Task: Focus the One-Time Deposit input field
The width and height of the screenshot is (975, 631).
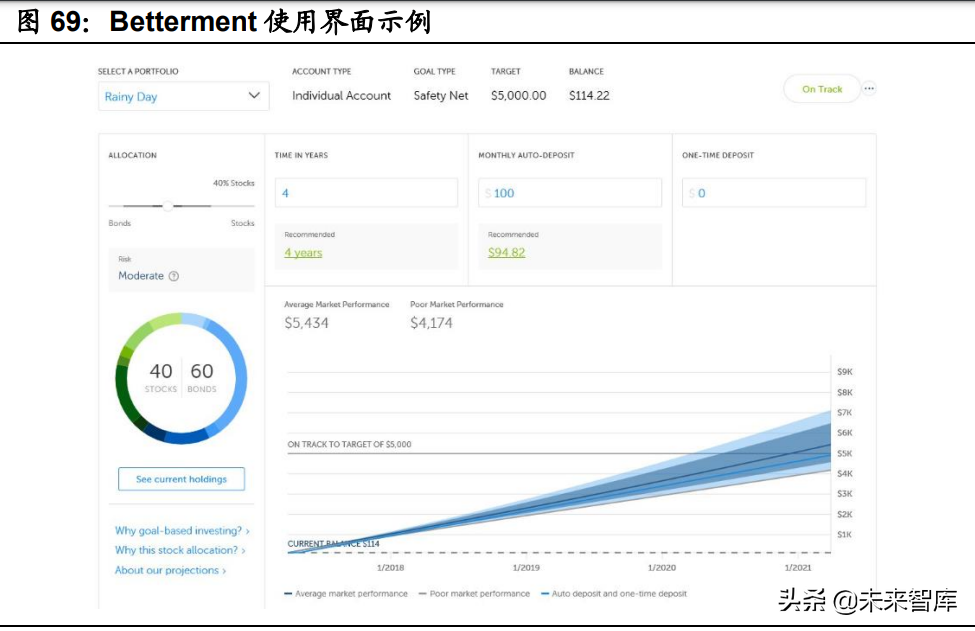Action: (x=774, y=193)
